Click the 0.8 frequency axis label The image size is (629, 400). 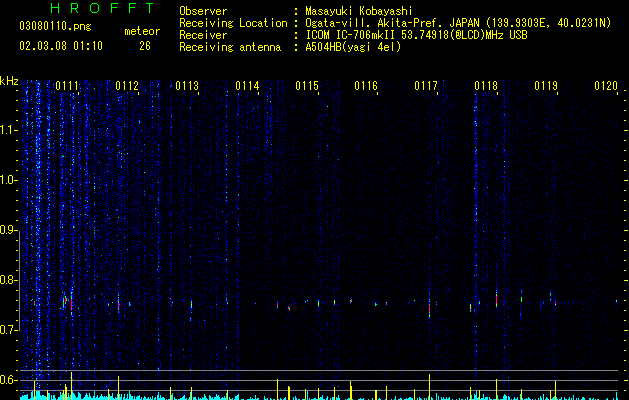point(9,280)
